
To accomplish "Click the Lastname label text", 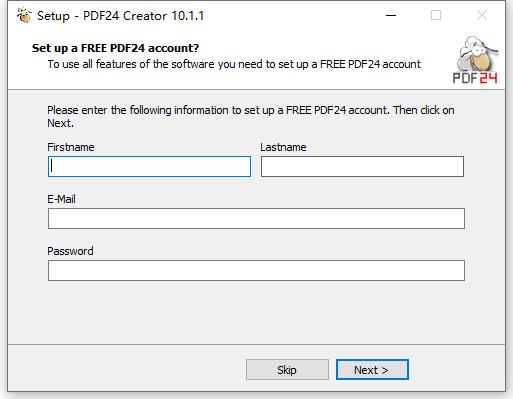I will [x=283, y=147].
